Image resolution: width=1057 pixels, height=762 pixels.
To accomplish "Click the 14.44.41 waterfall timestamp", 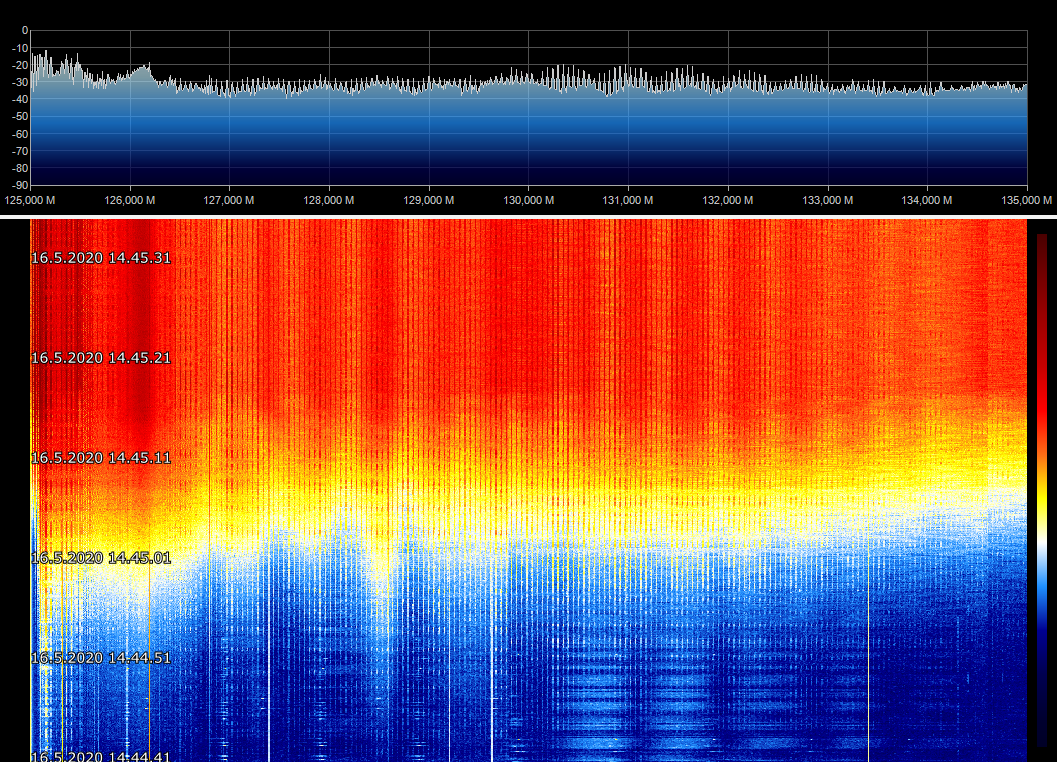I will pos(101,755).
